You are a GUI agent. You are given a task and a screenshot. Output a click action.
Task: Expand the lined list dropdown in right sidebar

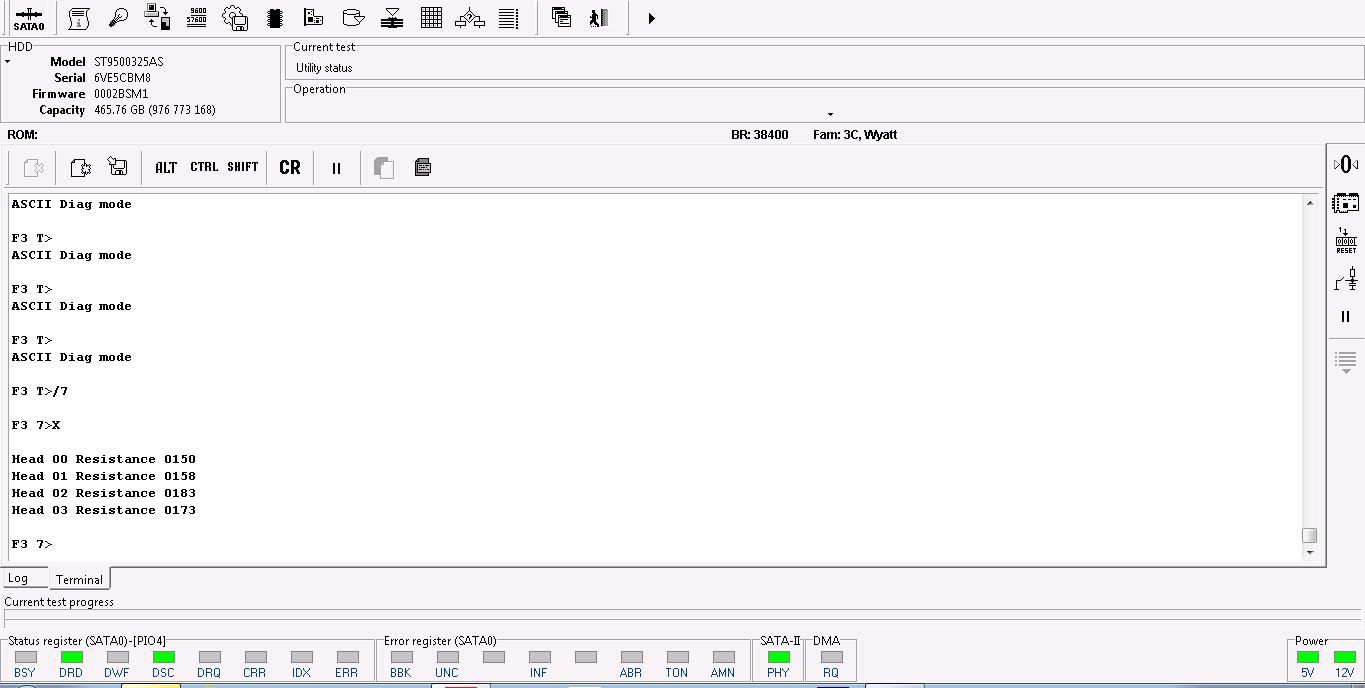(1346, 362)
